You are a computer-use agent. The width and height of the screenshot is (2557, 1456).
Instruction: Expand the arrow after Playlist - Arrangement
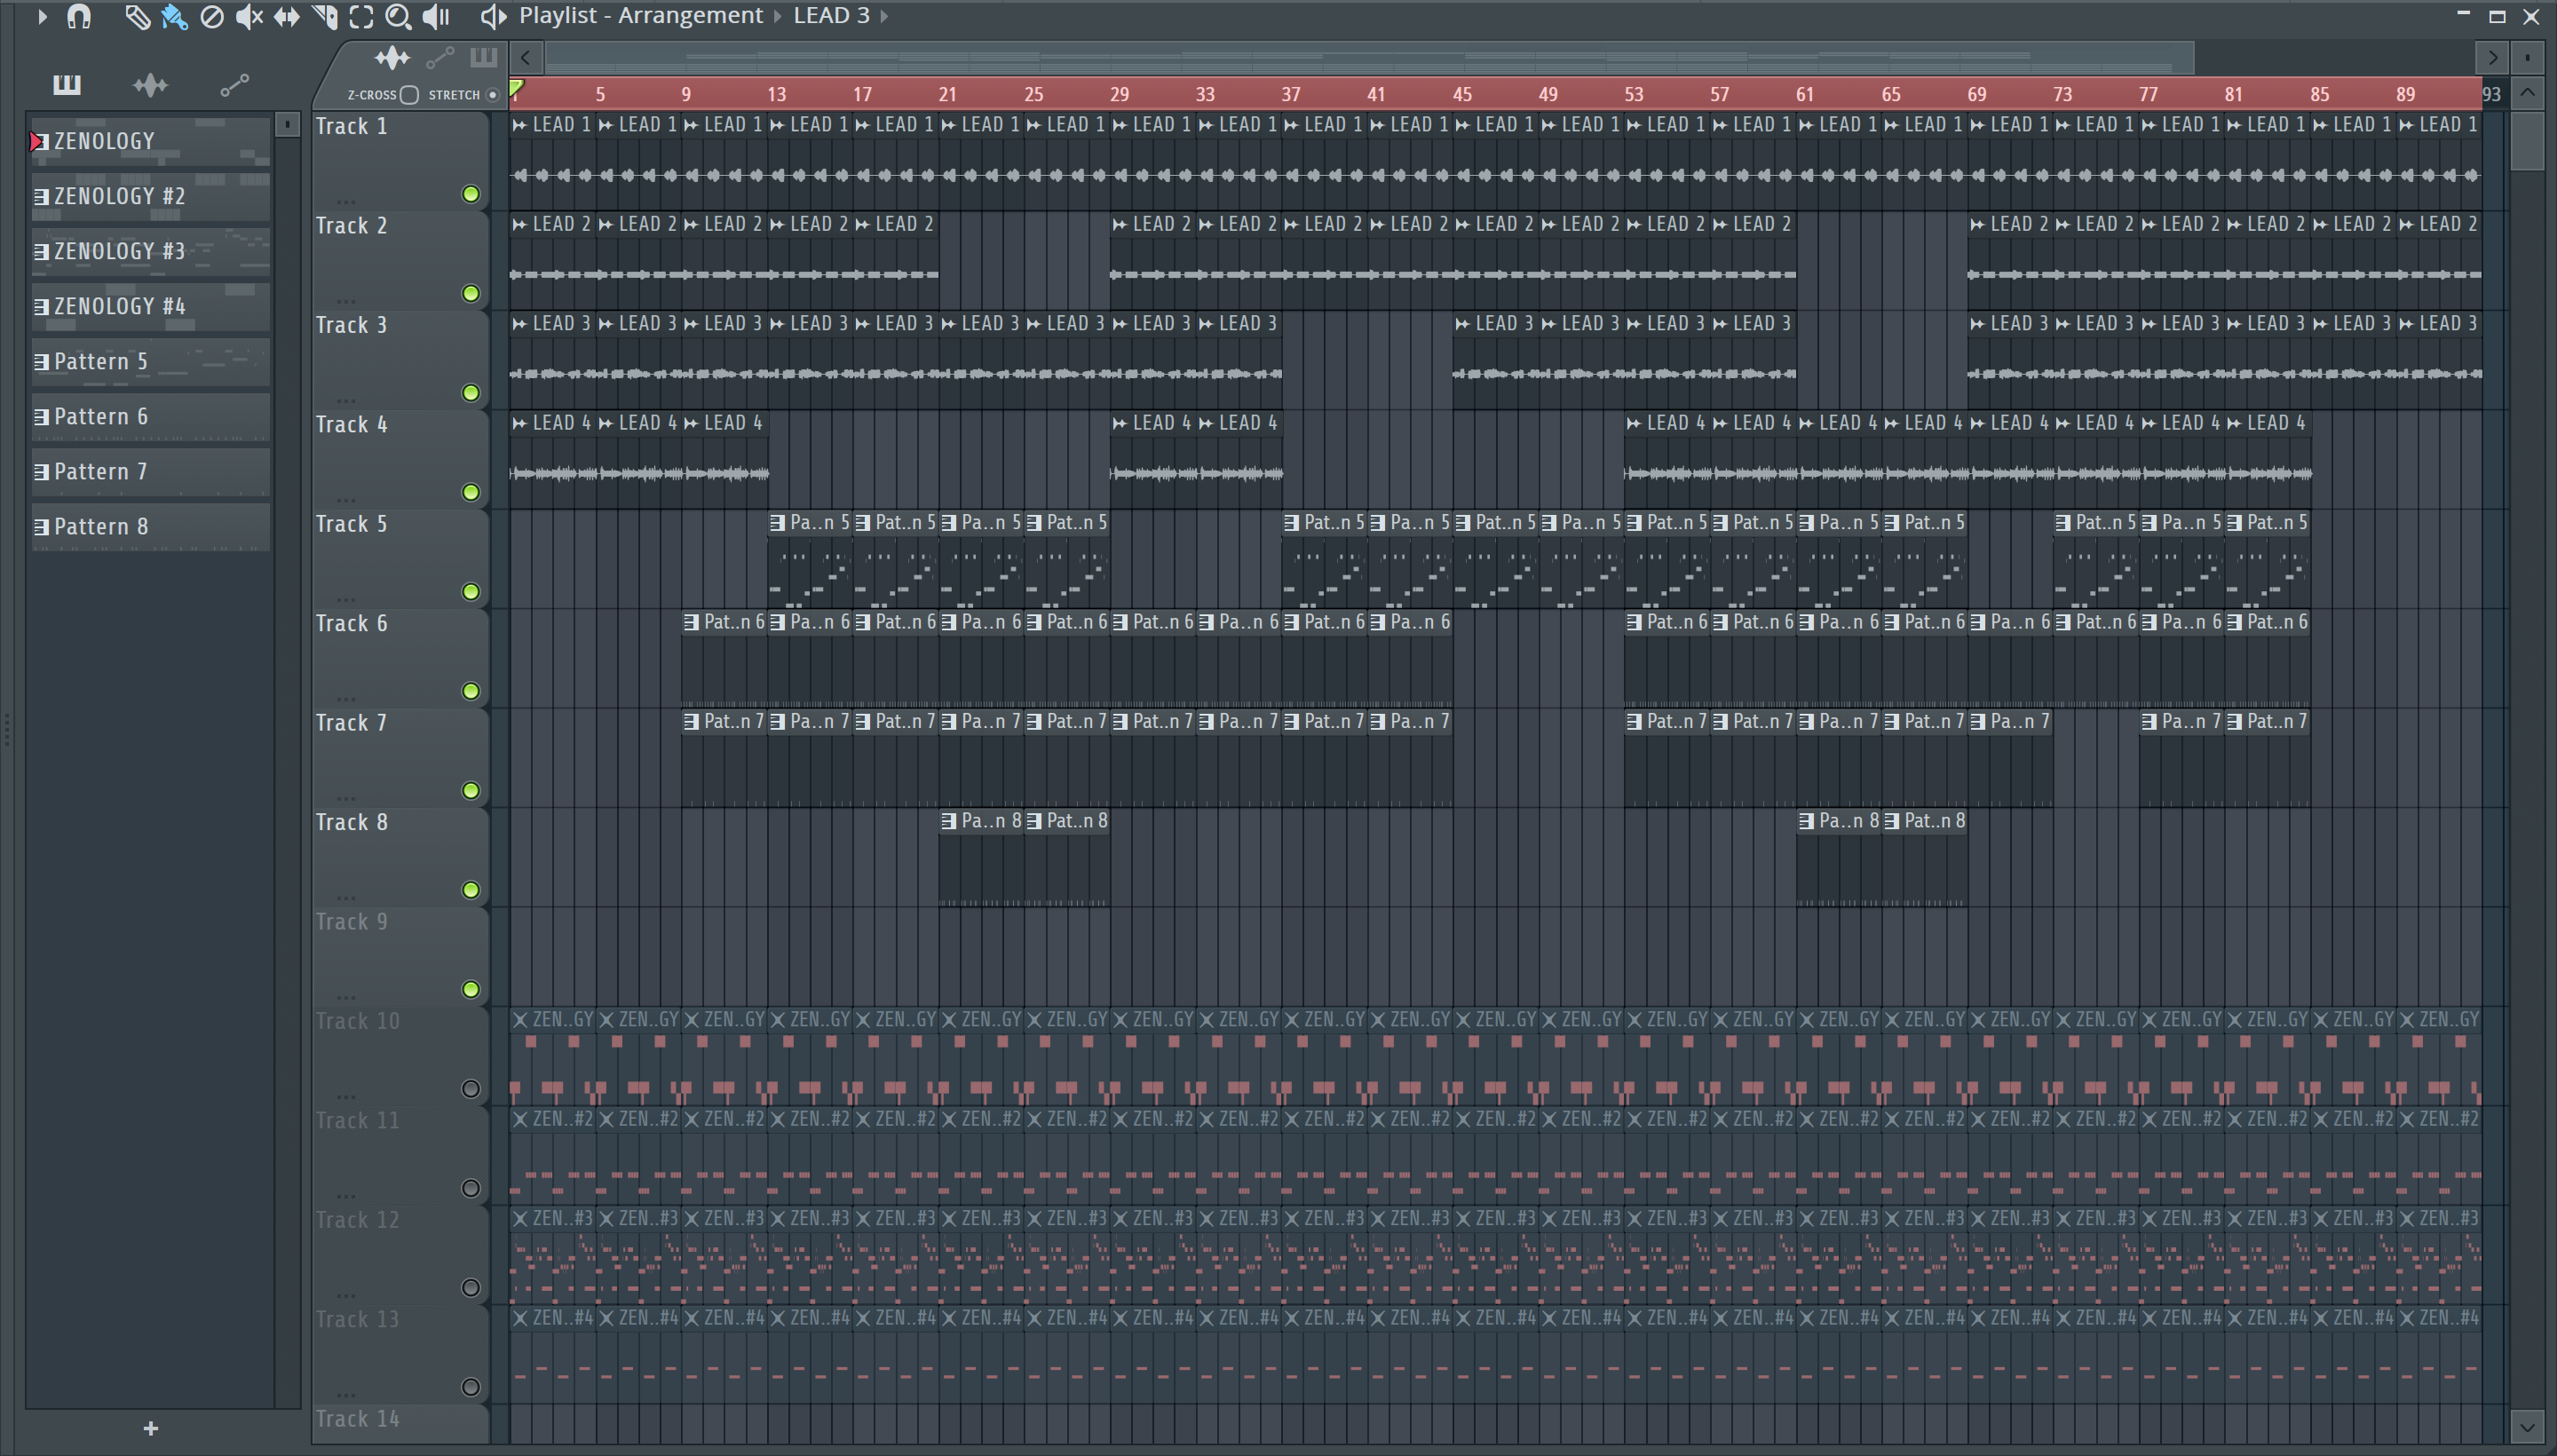(778, 16)
